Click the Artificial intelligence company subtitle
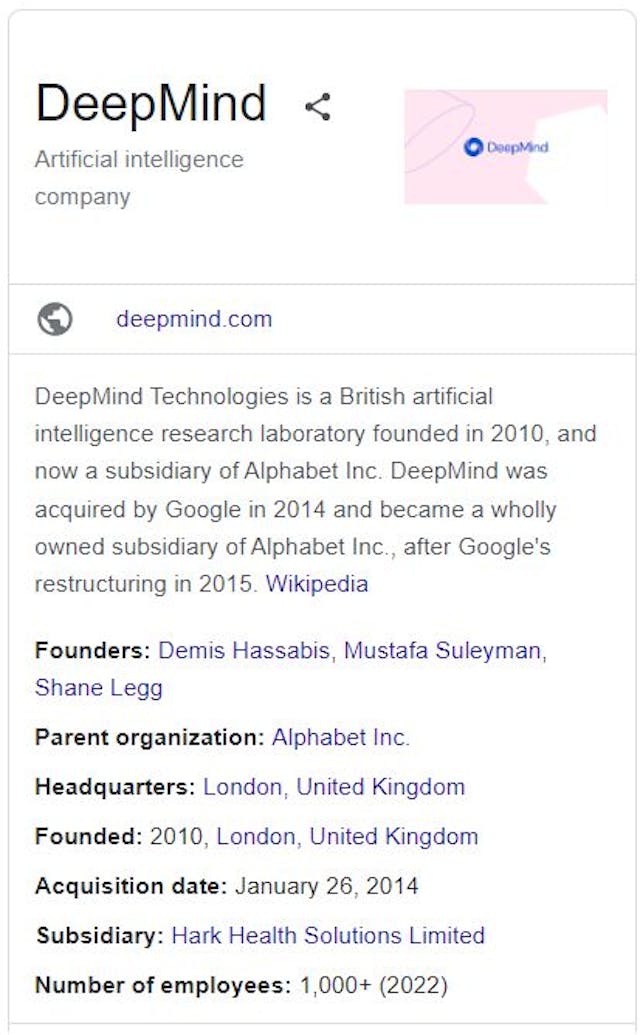 (139, 177)
